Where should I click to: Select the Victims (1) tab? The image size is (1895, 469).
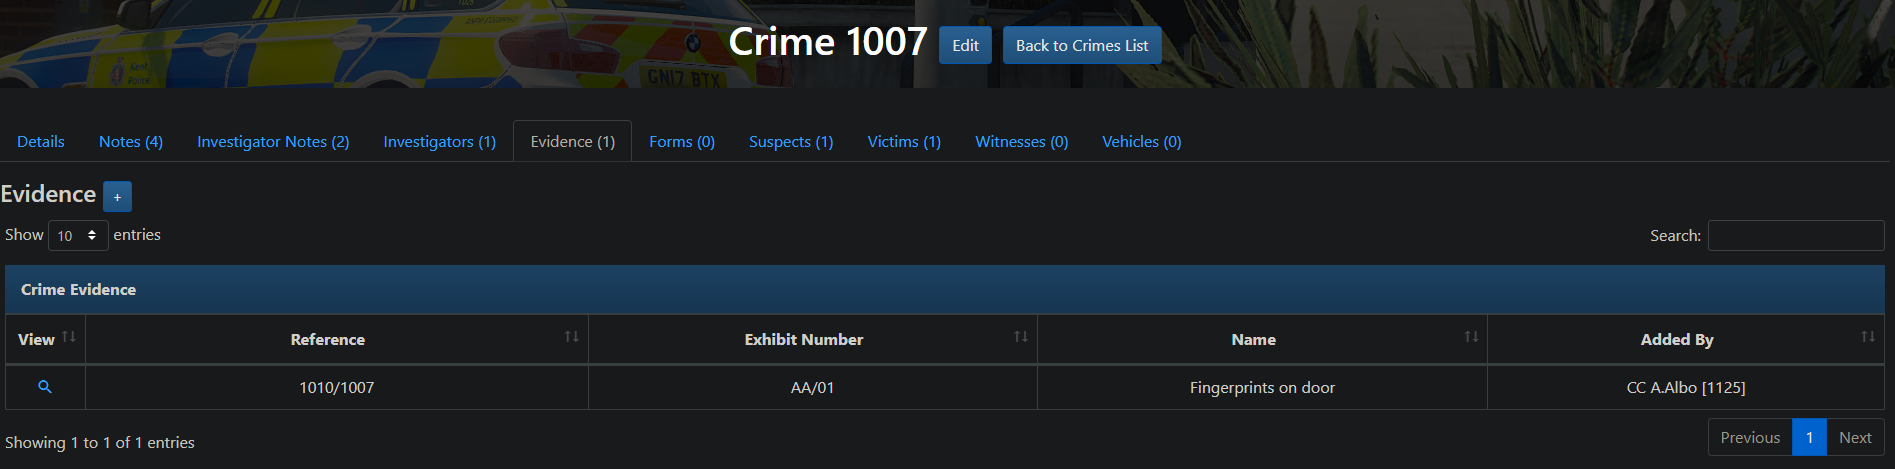pos(904,142)
